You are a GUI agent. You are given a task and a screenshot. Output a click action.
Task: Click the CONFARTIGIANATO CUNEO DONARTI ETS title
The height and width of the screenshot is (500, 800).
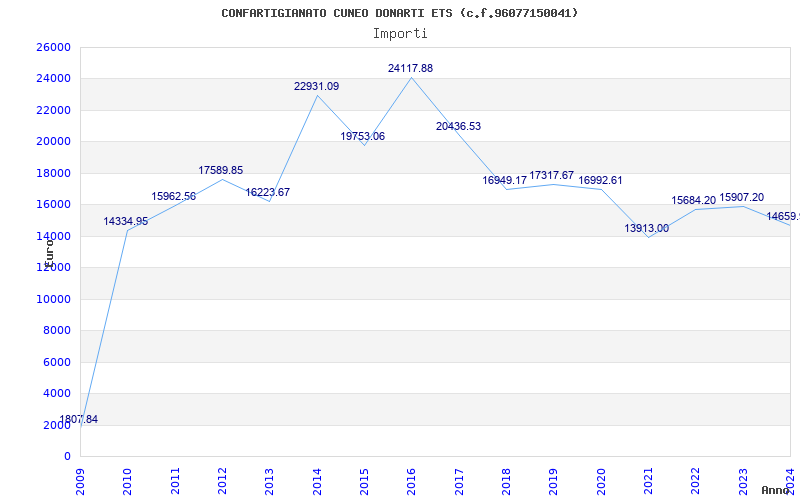[337, 13]
